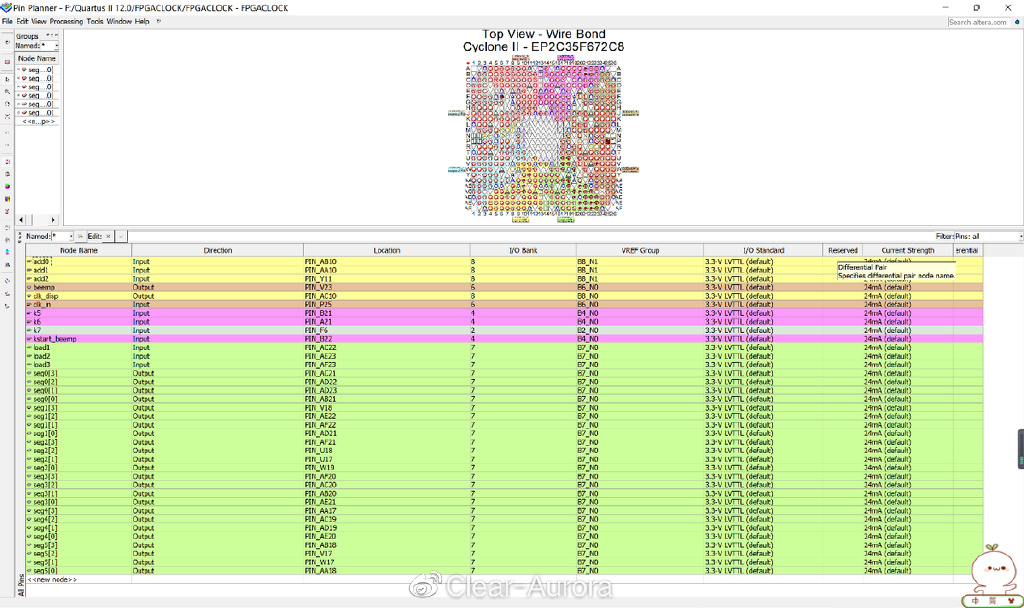Click location cell PIN_P25
This screenshot has width=1024, height=608.
click(x=319, y=304)
